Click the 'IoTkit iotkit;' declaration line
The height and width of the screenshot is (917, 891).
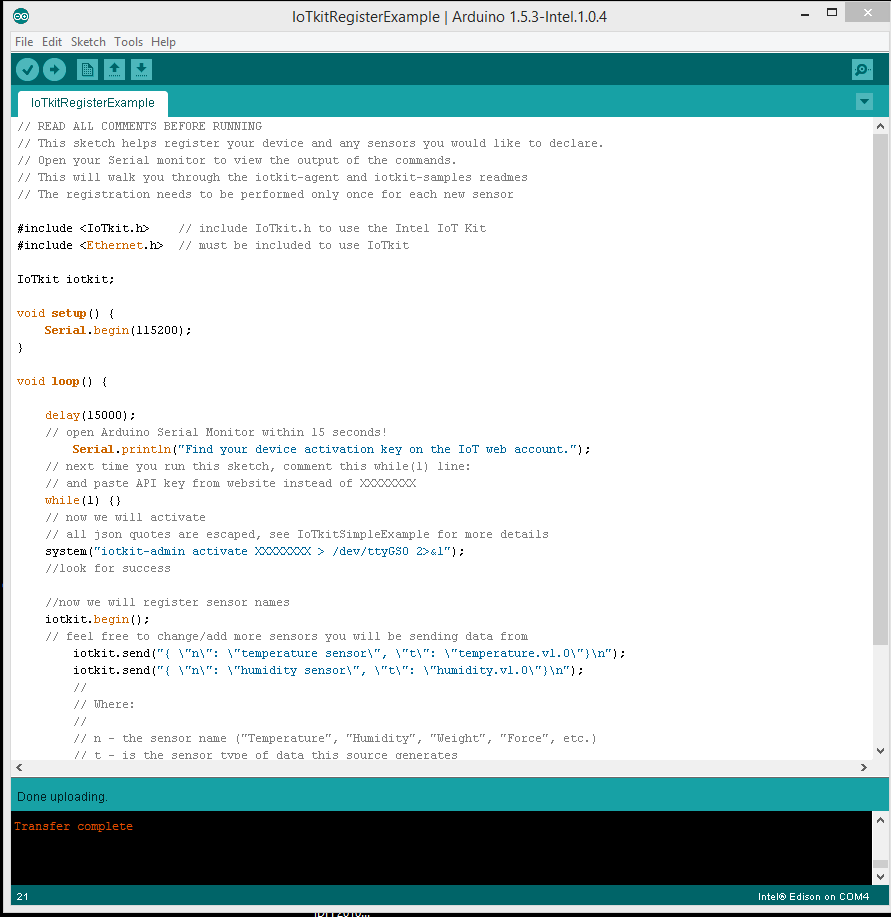65,279
